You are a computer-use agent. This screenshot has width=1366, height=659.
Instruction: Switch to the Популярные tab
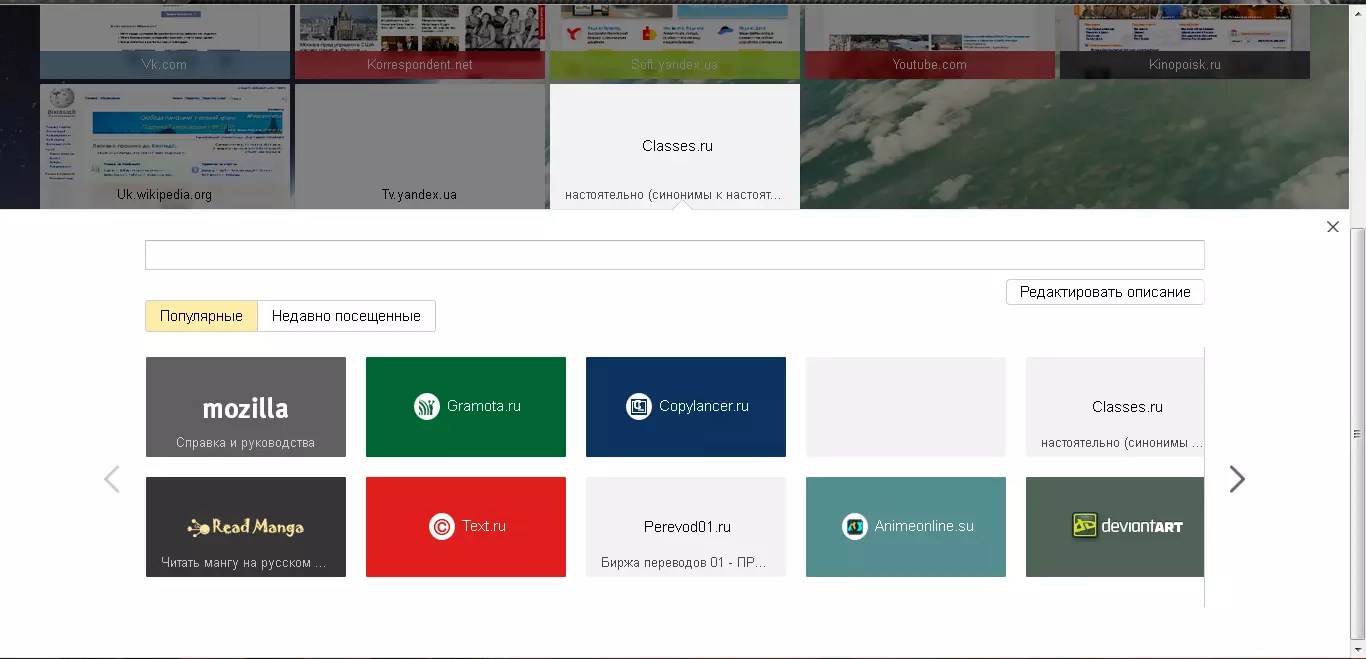(x=201, y=316)
